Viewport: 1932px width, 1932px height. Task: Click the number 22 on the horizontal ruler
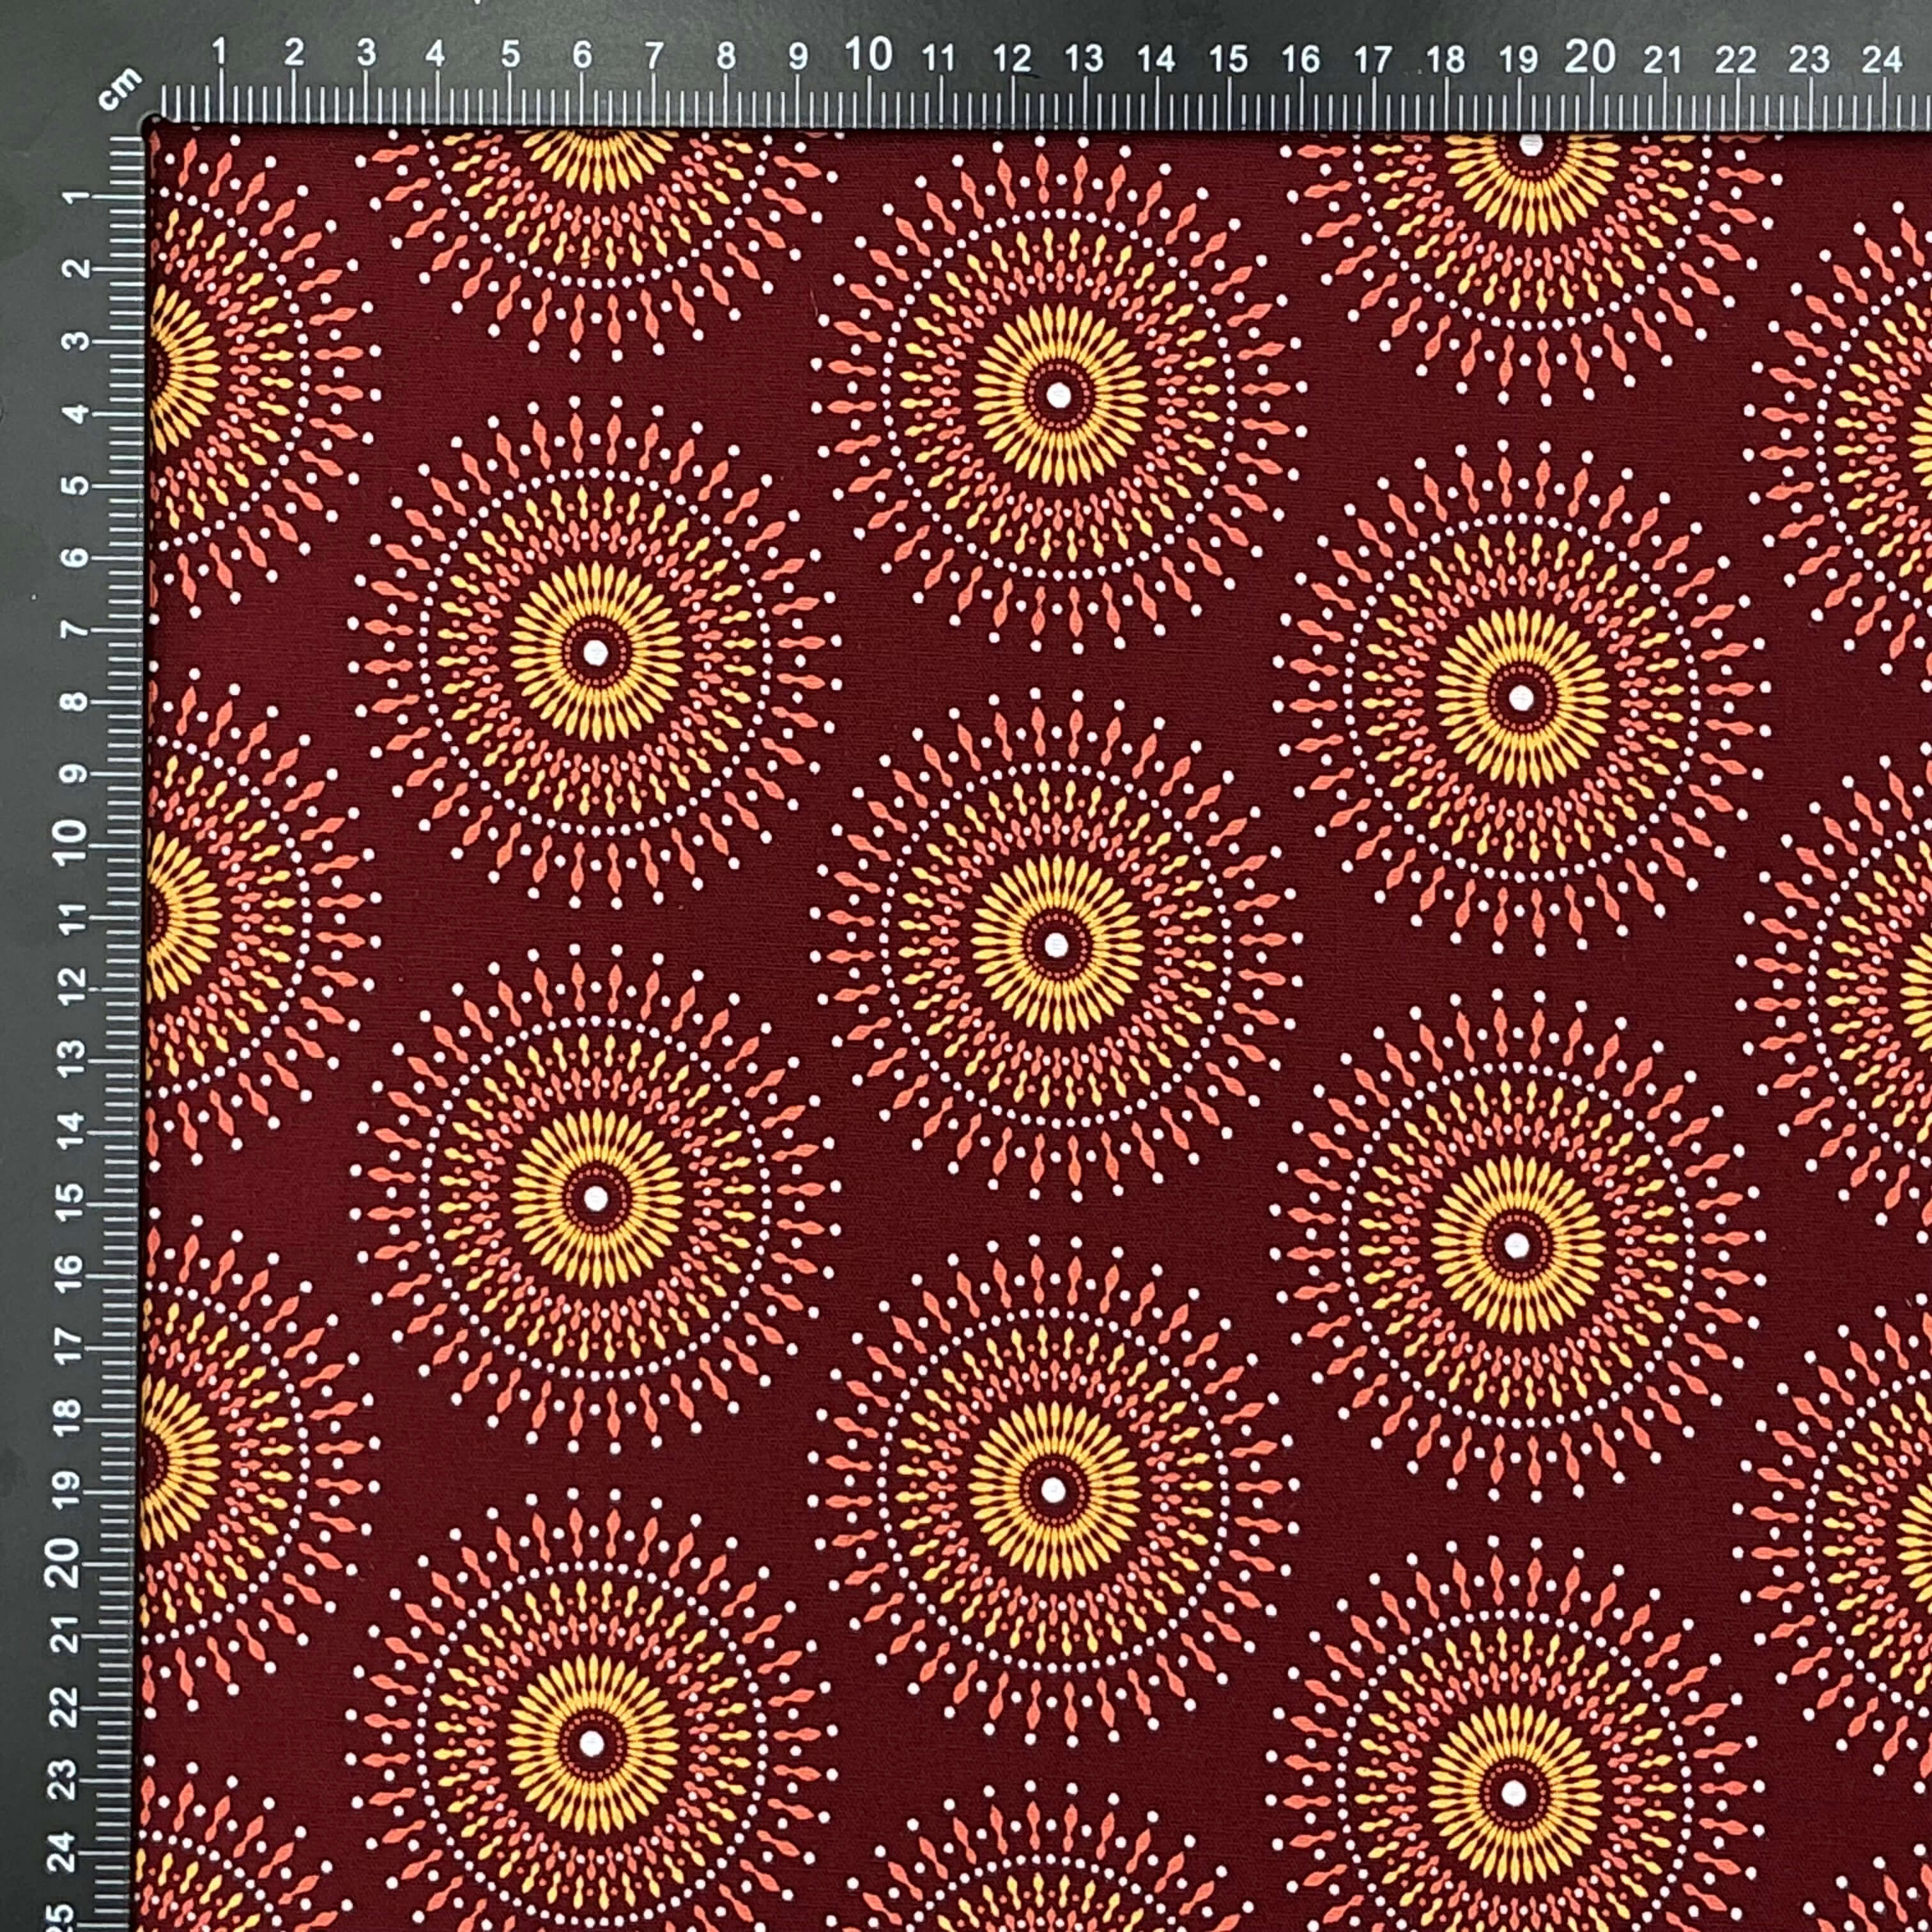point(1735,60)
